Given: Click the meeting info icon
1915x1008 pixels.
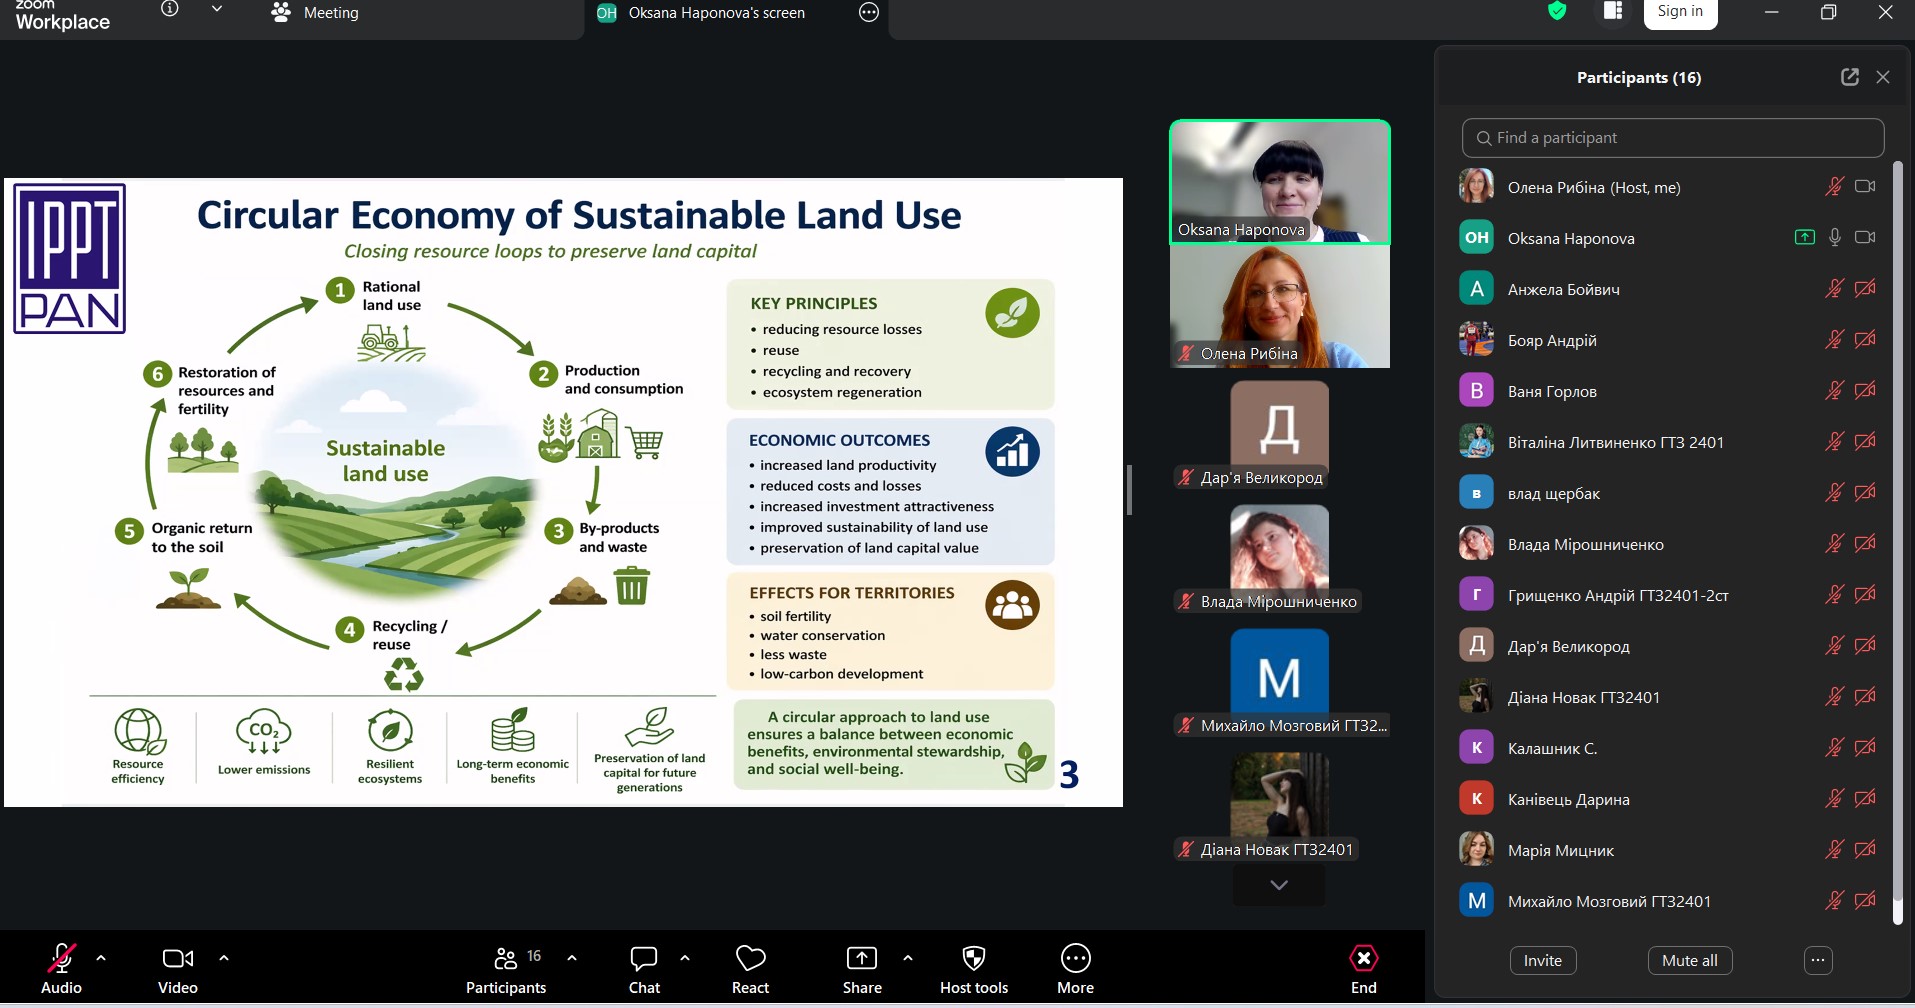Looking at the screenshot, I should coord(170,9).
